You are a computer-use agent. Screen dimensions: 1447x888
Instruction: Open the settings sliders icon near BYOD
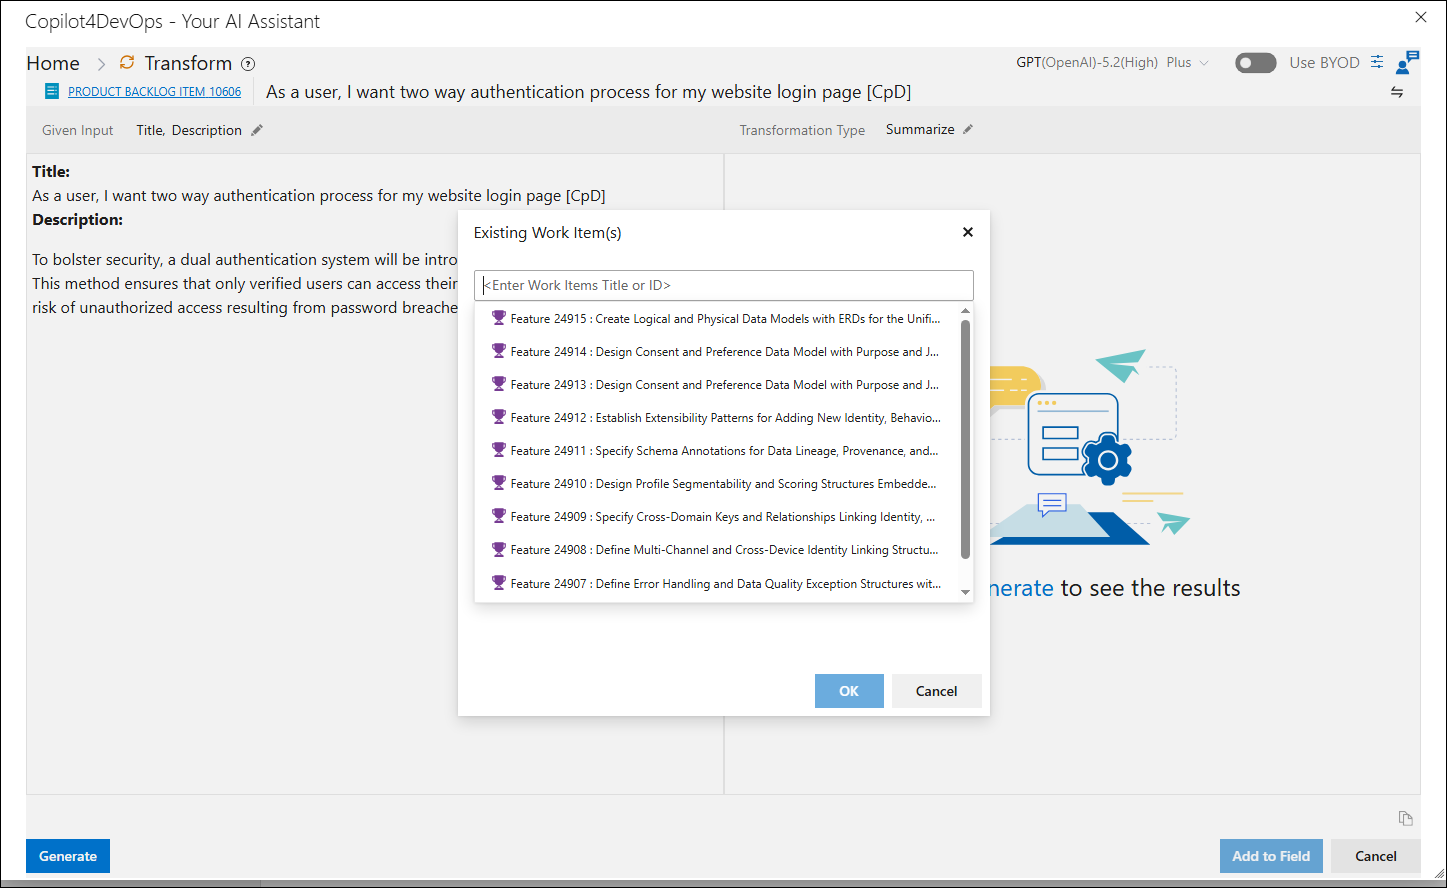(x=1377, y=62)
